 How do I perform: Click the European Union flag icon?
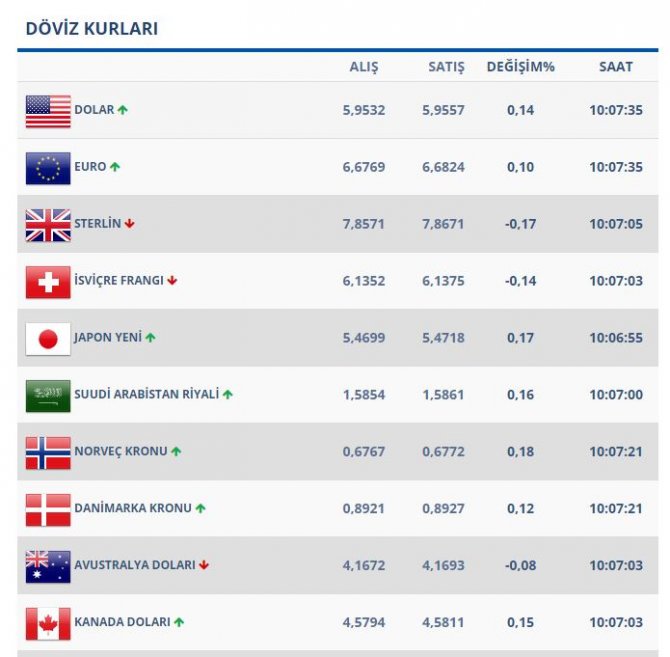click(x=48, y=168)
